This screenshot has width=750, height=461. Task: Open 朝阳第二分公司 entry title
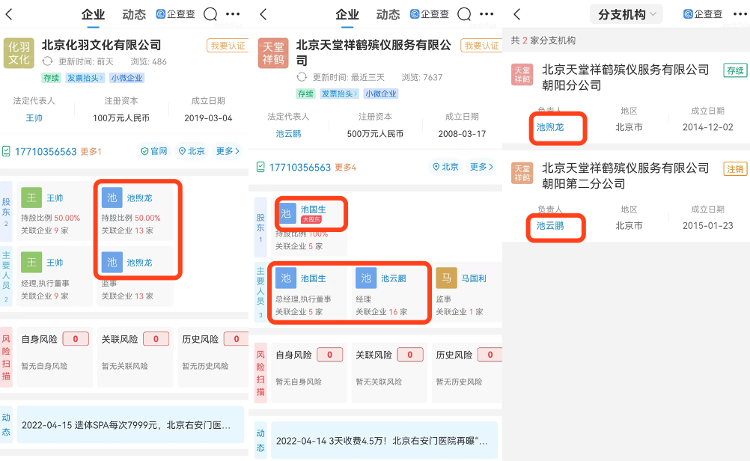tap(625, 176)
